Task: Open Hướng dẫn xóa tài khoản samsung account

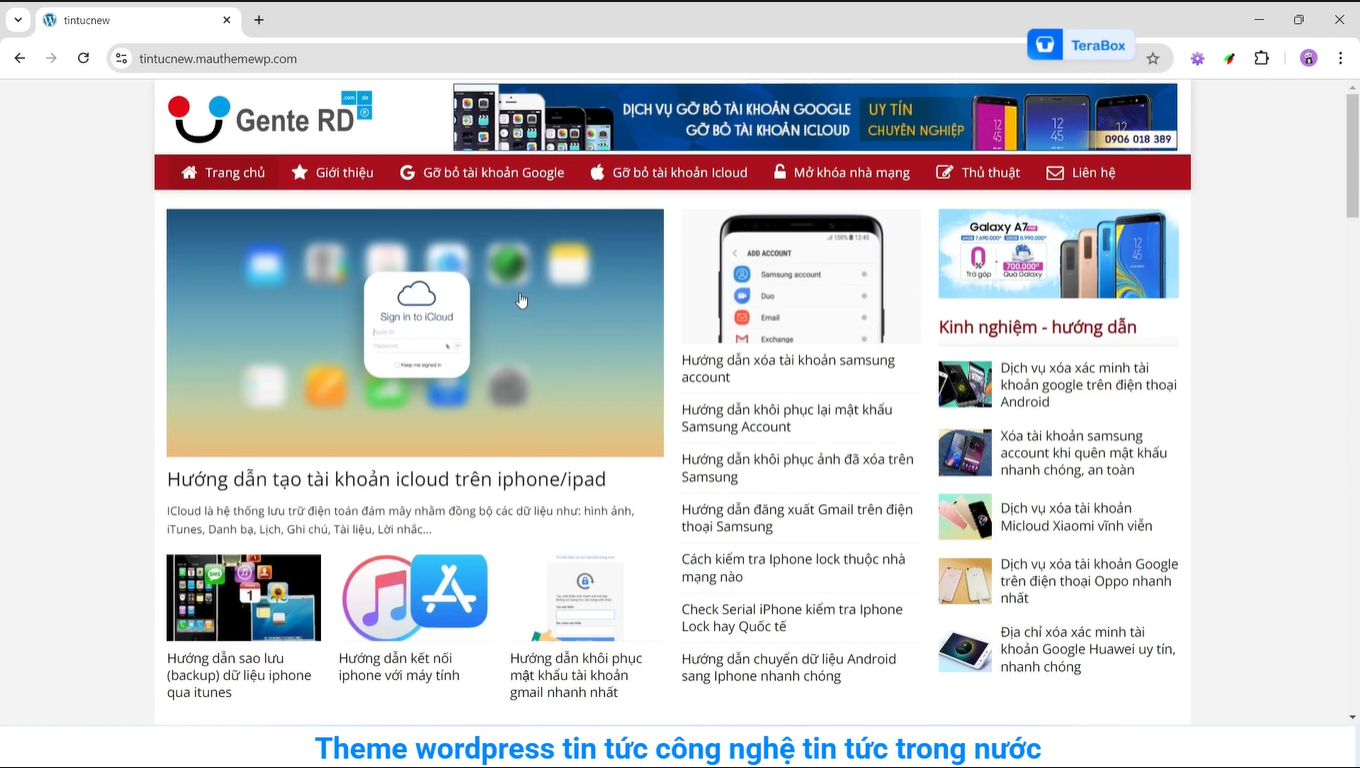Action: 788,368
